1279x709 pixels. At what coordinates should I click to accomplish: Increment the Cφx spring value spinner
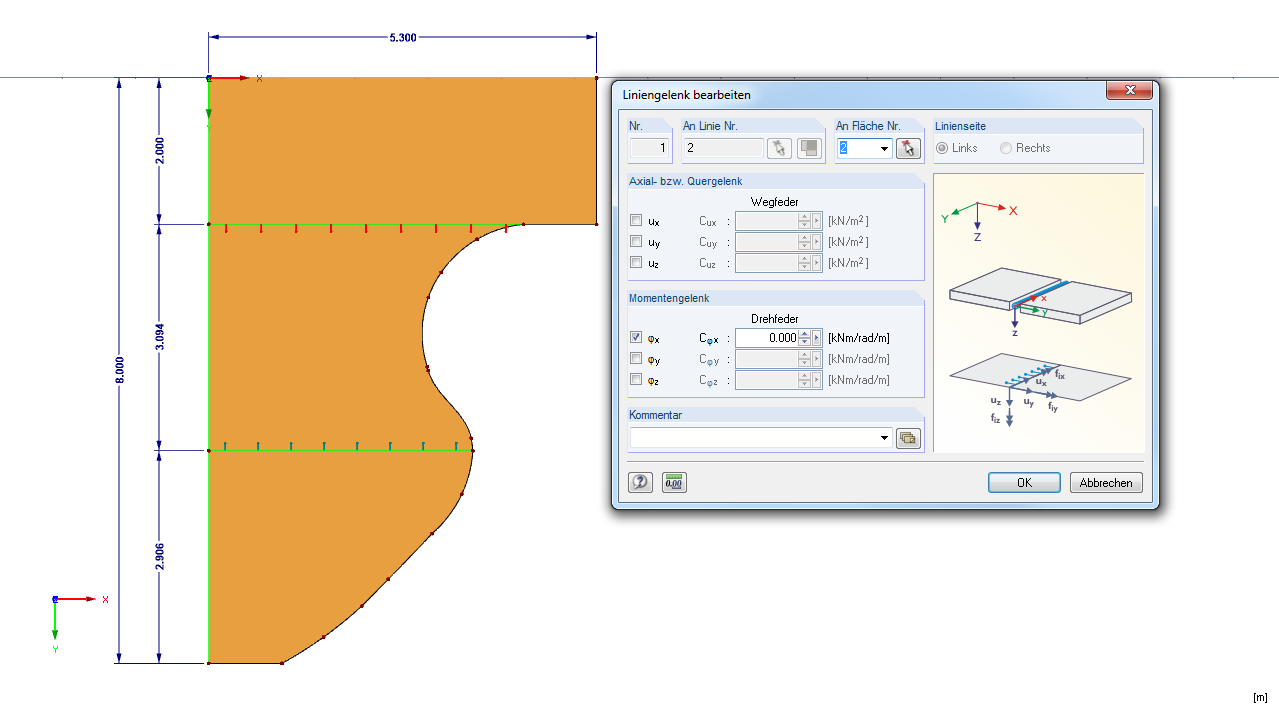[802, 333]
